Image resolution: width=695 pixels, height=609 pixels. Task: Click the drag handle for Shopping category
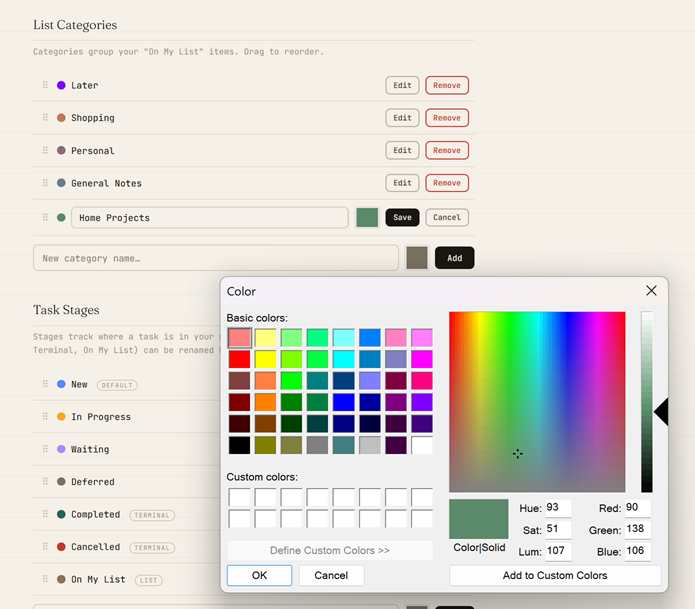pyautogui.click(x=45, y=117)
